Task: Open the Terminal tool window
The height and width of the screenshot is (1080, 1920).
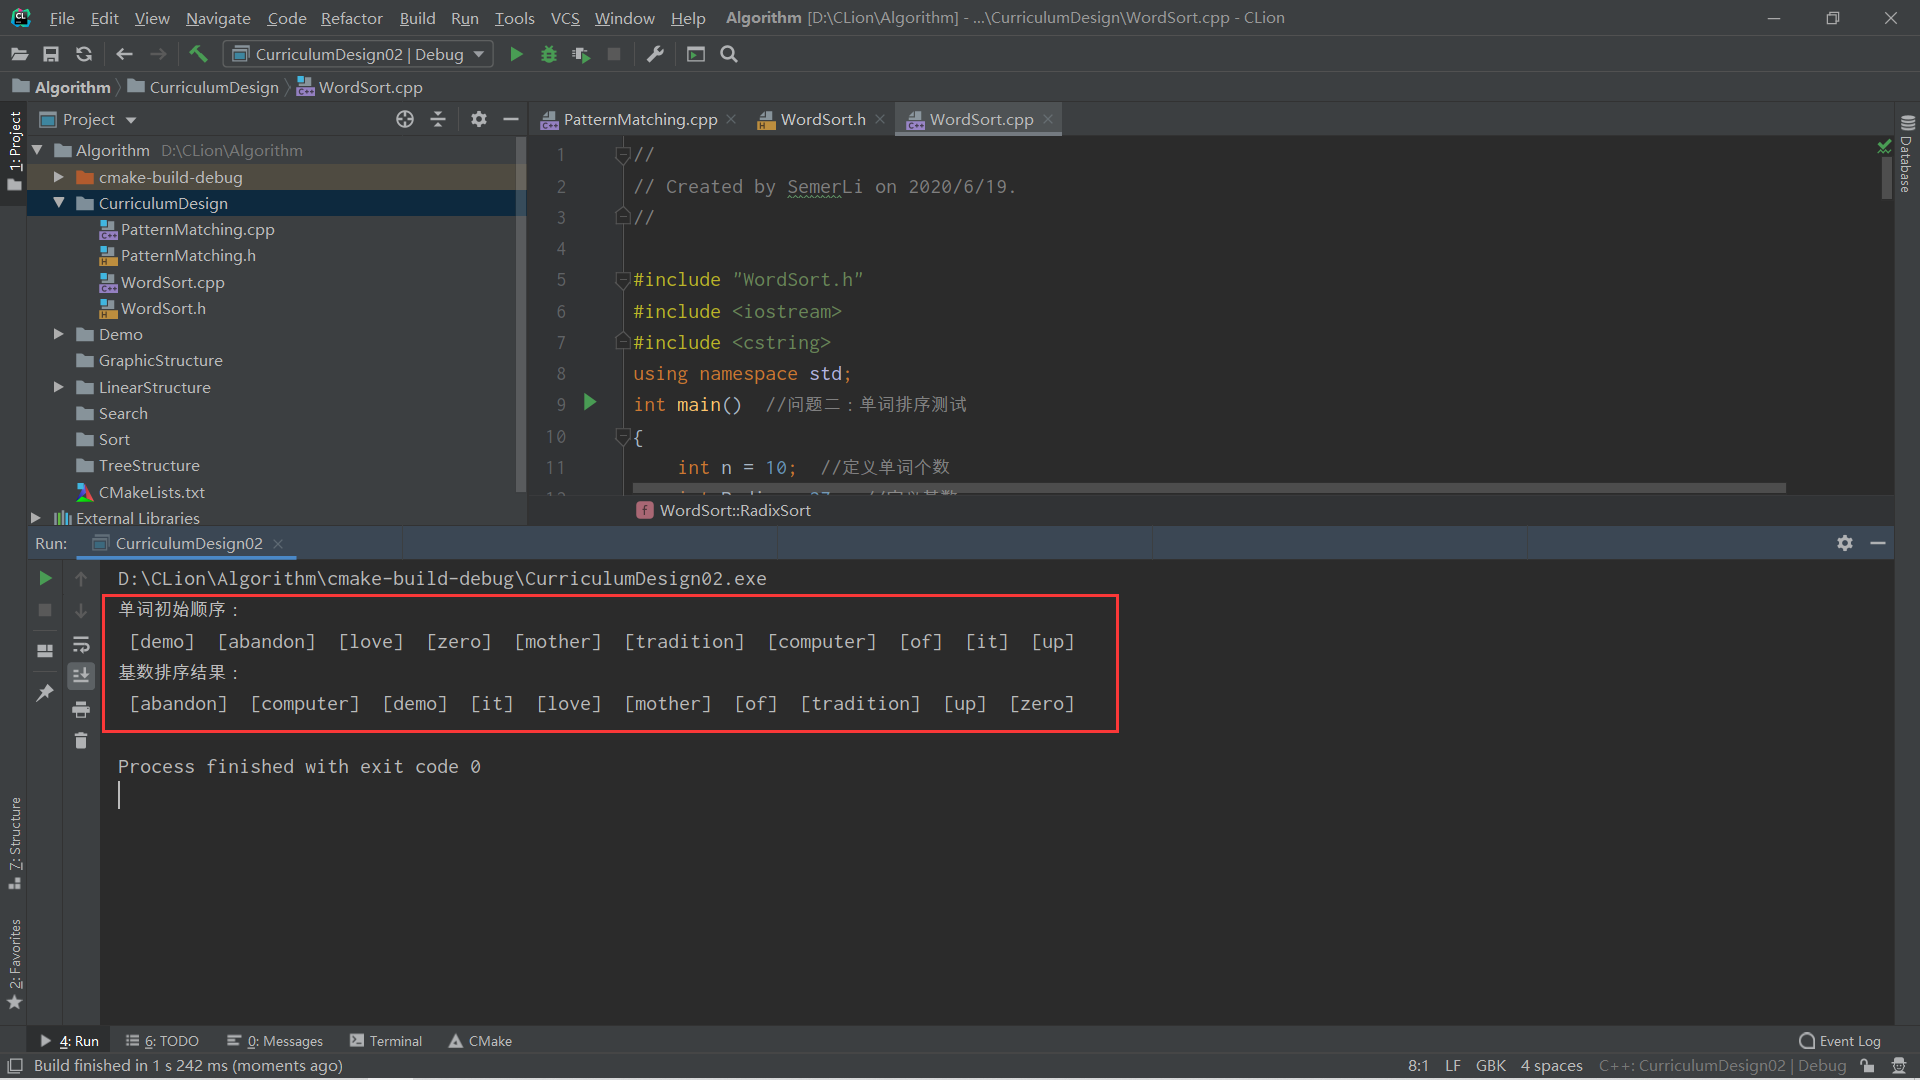Action: tap(395, 1040)
